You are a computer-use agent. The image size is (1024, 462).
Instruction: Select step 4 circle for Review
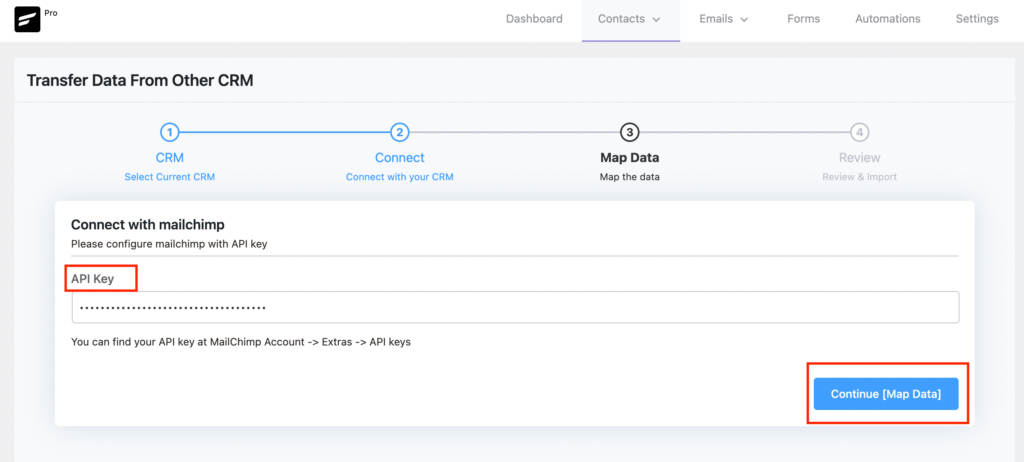coord(859,133)
